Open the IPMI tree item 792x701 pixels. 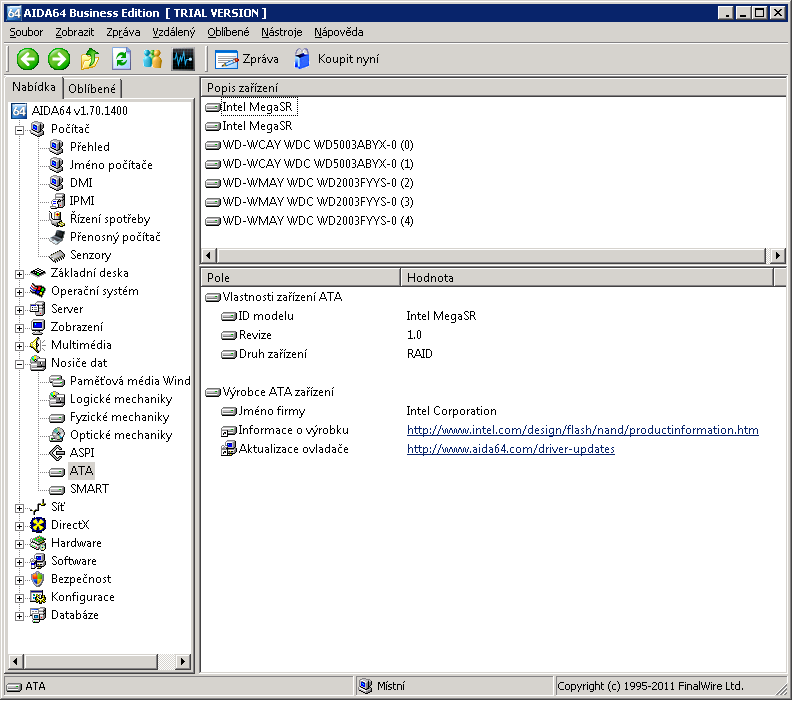(82, 201)
